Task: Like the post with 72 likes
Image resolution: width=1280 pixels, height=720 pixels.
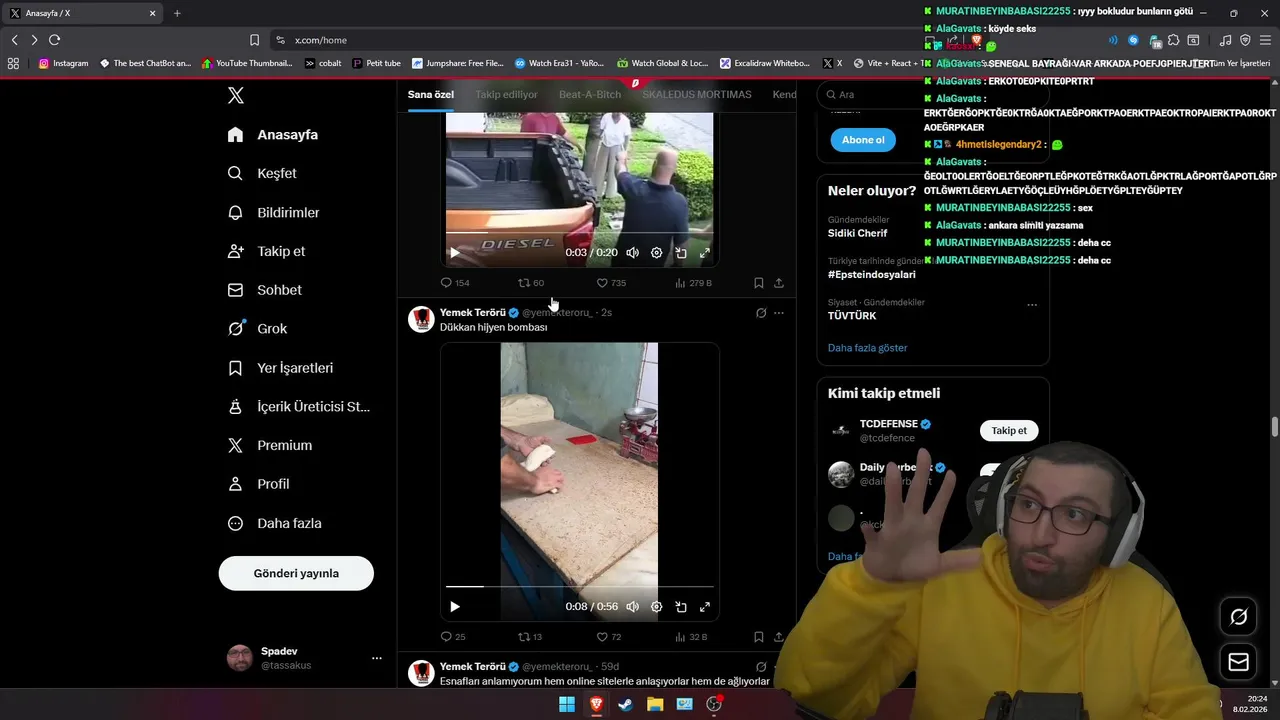Action: point(609,637)
